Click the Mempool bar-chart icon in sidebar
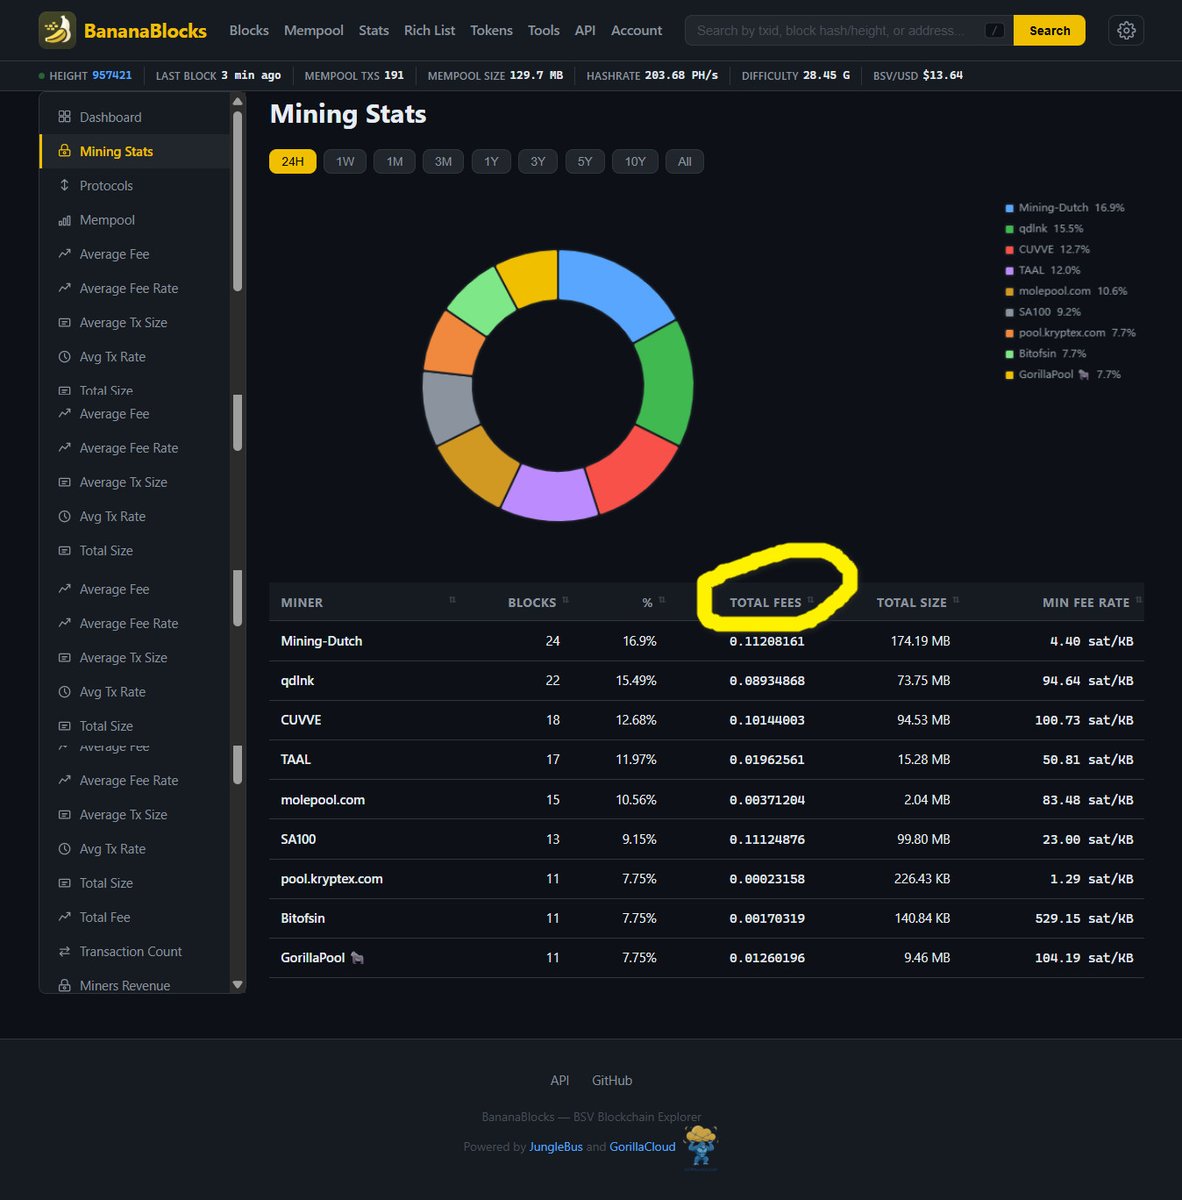This screenshot has width=1182, height=1200. (x=64, y=220)
